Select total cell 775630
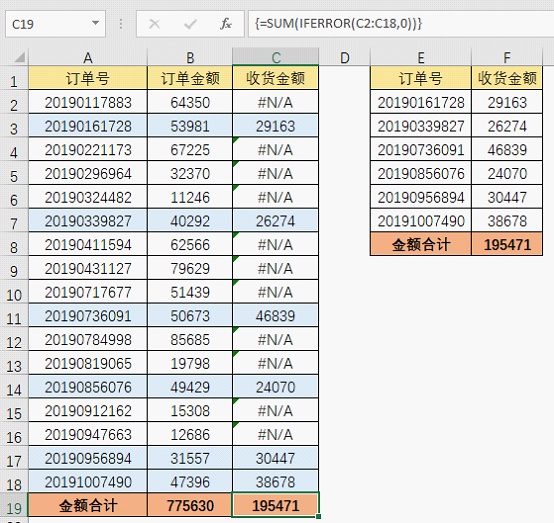 [190, 505]
